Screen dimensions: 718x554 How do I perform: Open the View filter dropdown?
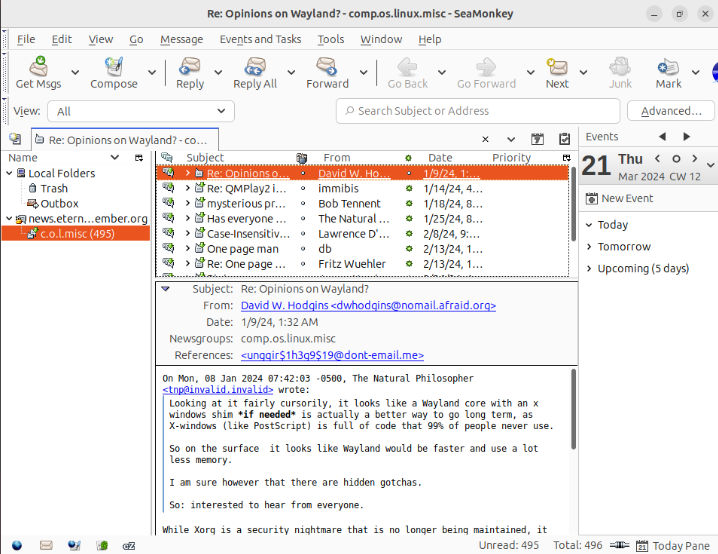tap(141, 111)
